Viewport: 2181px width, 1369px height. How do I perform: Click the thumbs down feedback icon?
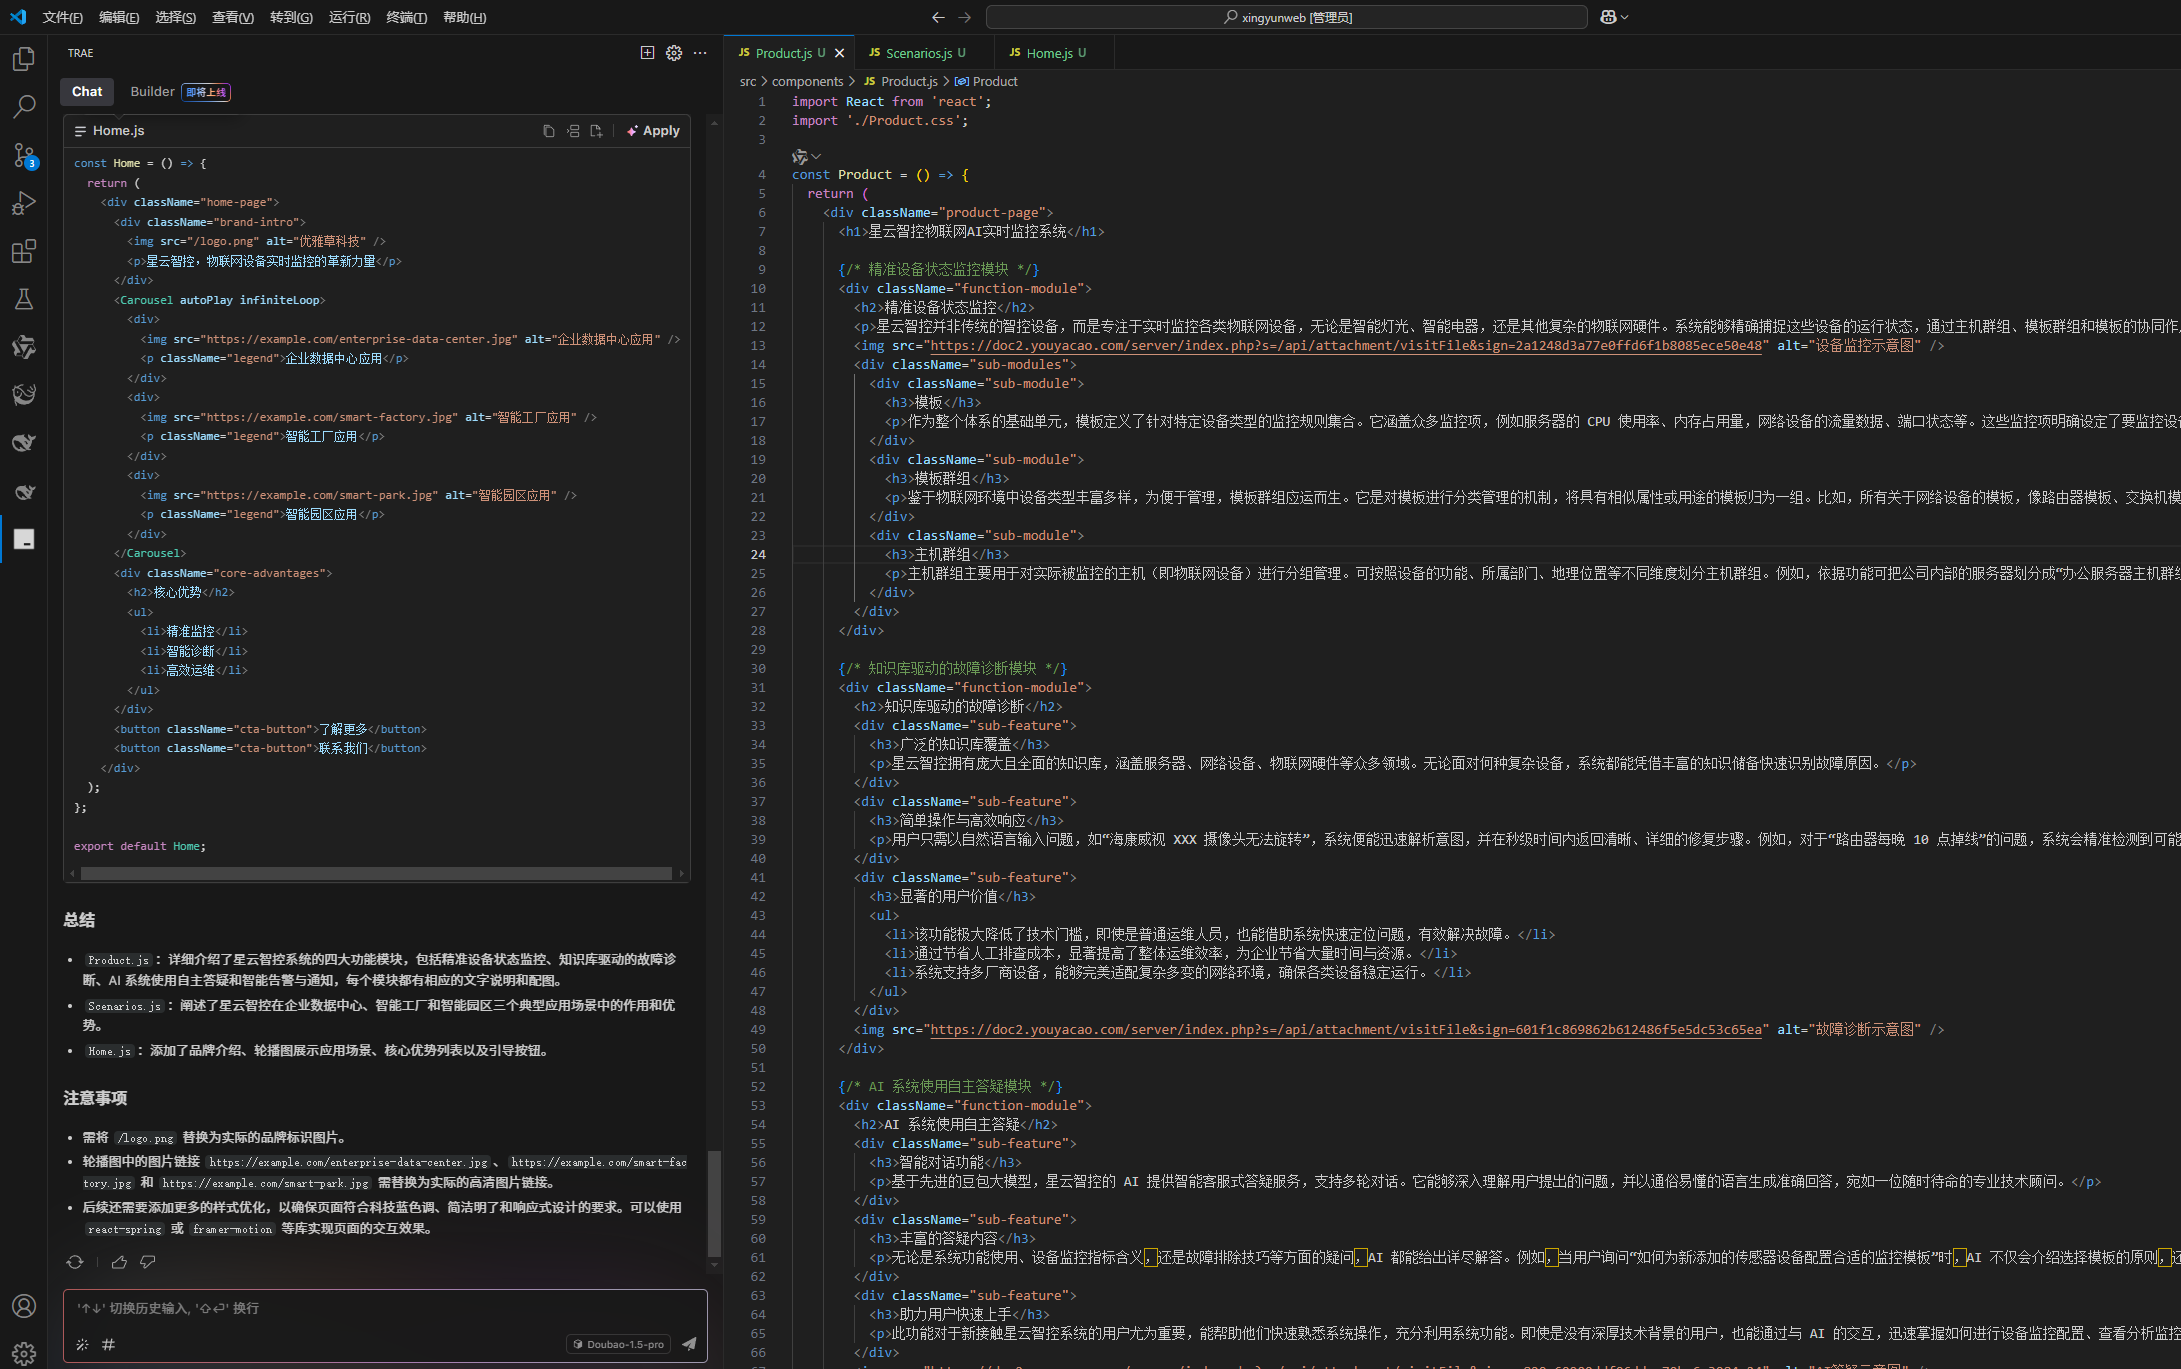148,1262
